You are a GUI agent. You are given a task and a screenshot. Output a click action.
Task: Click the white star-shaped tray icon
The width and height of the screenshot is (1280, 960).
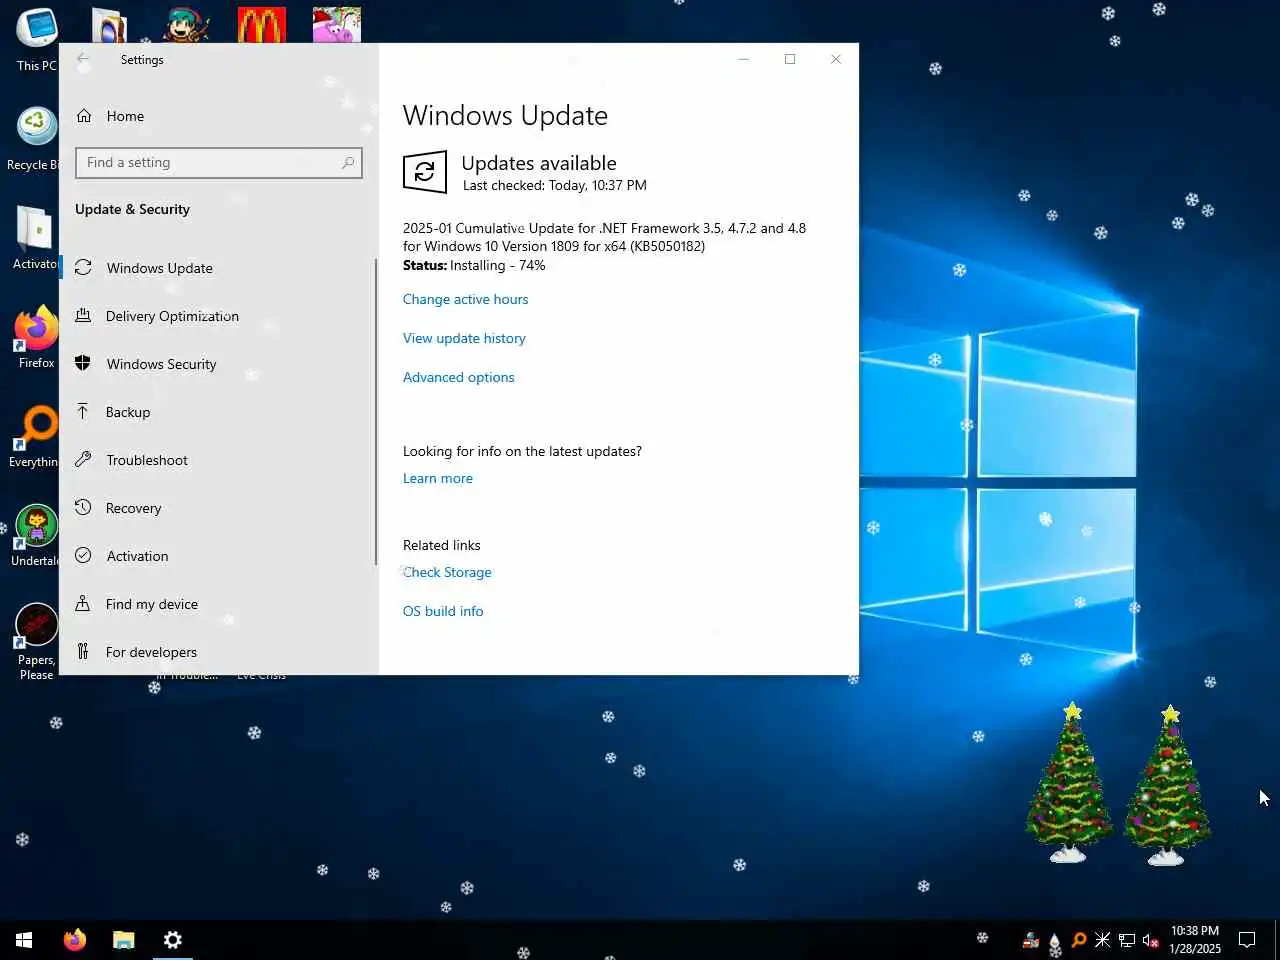point(1103,940)
